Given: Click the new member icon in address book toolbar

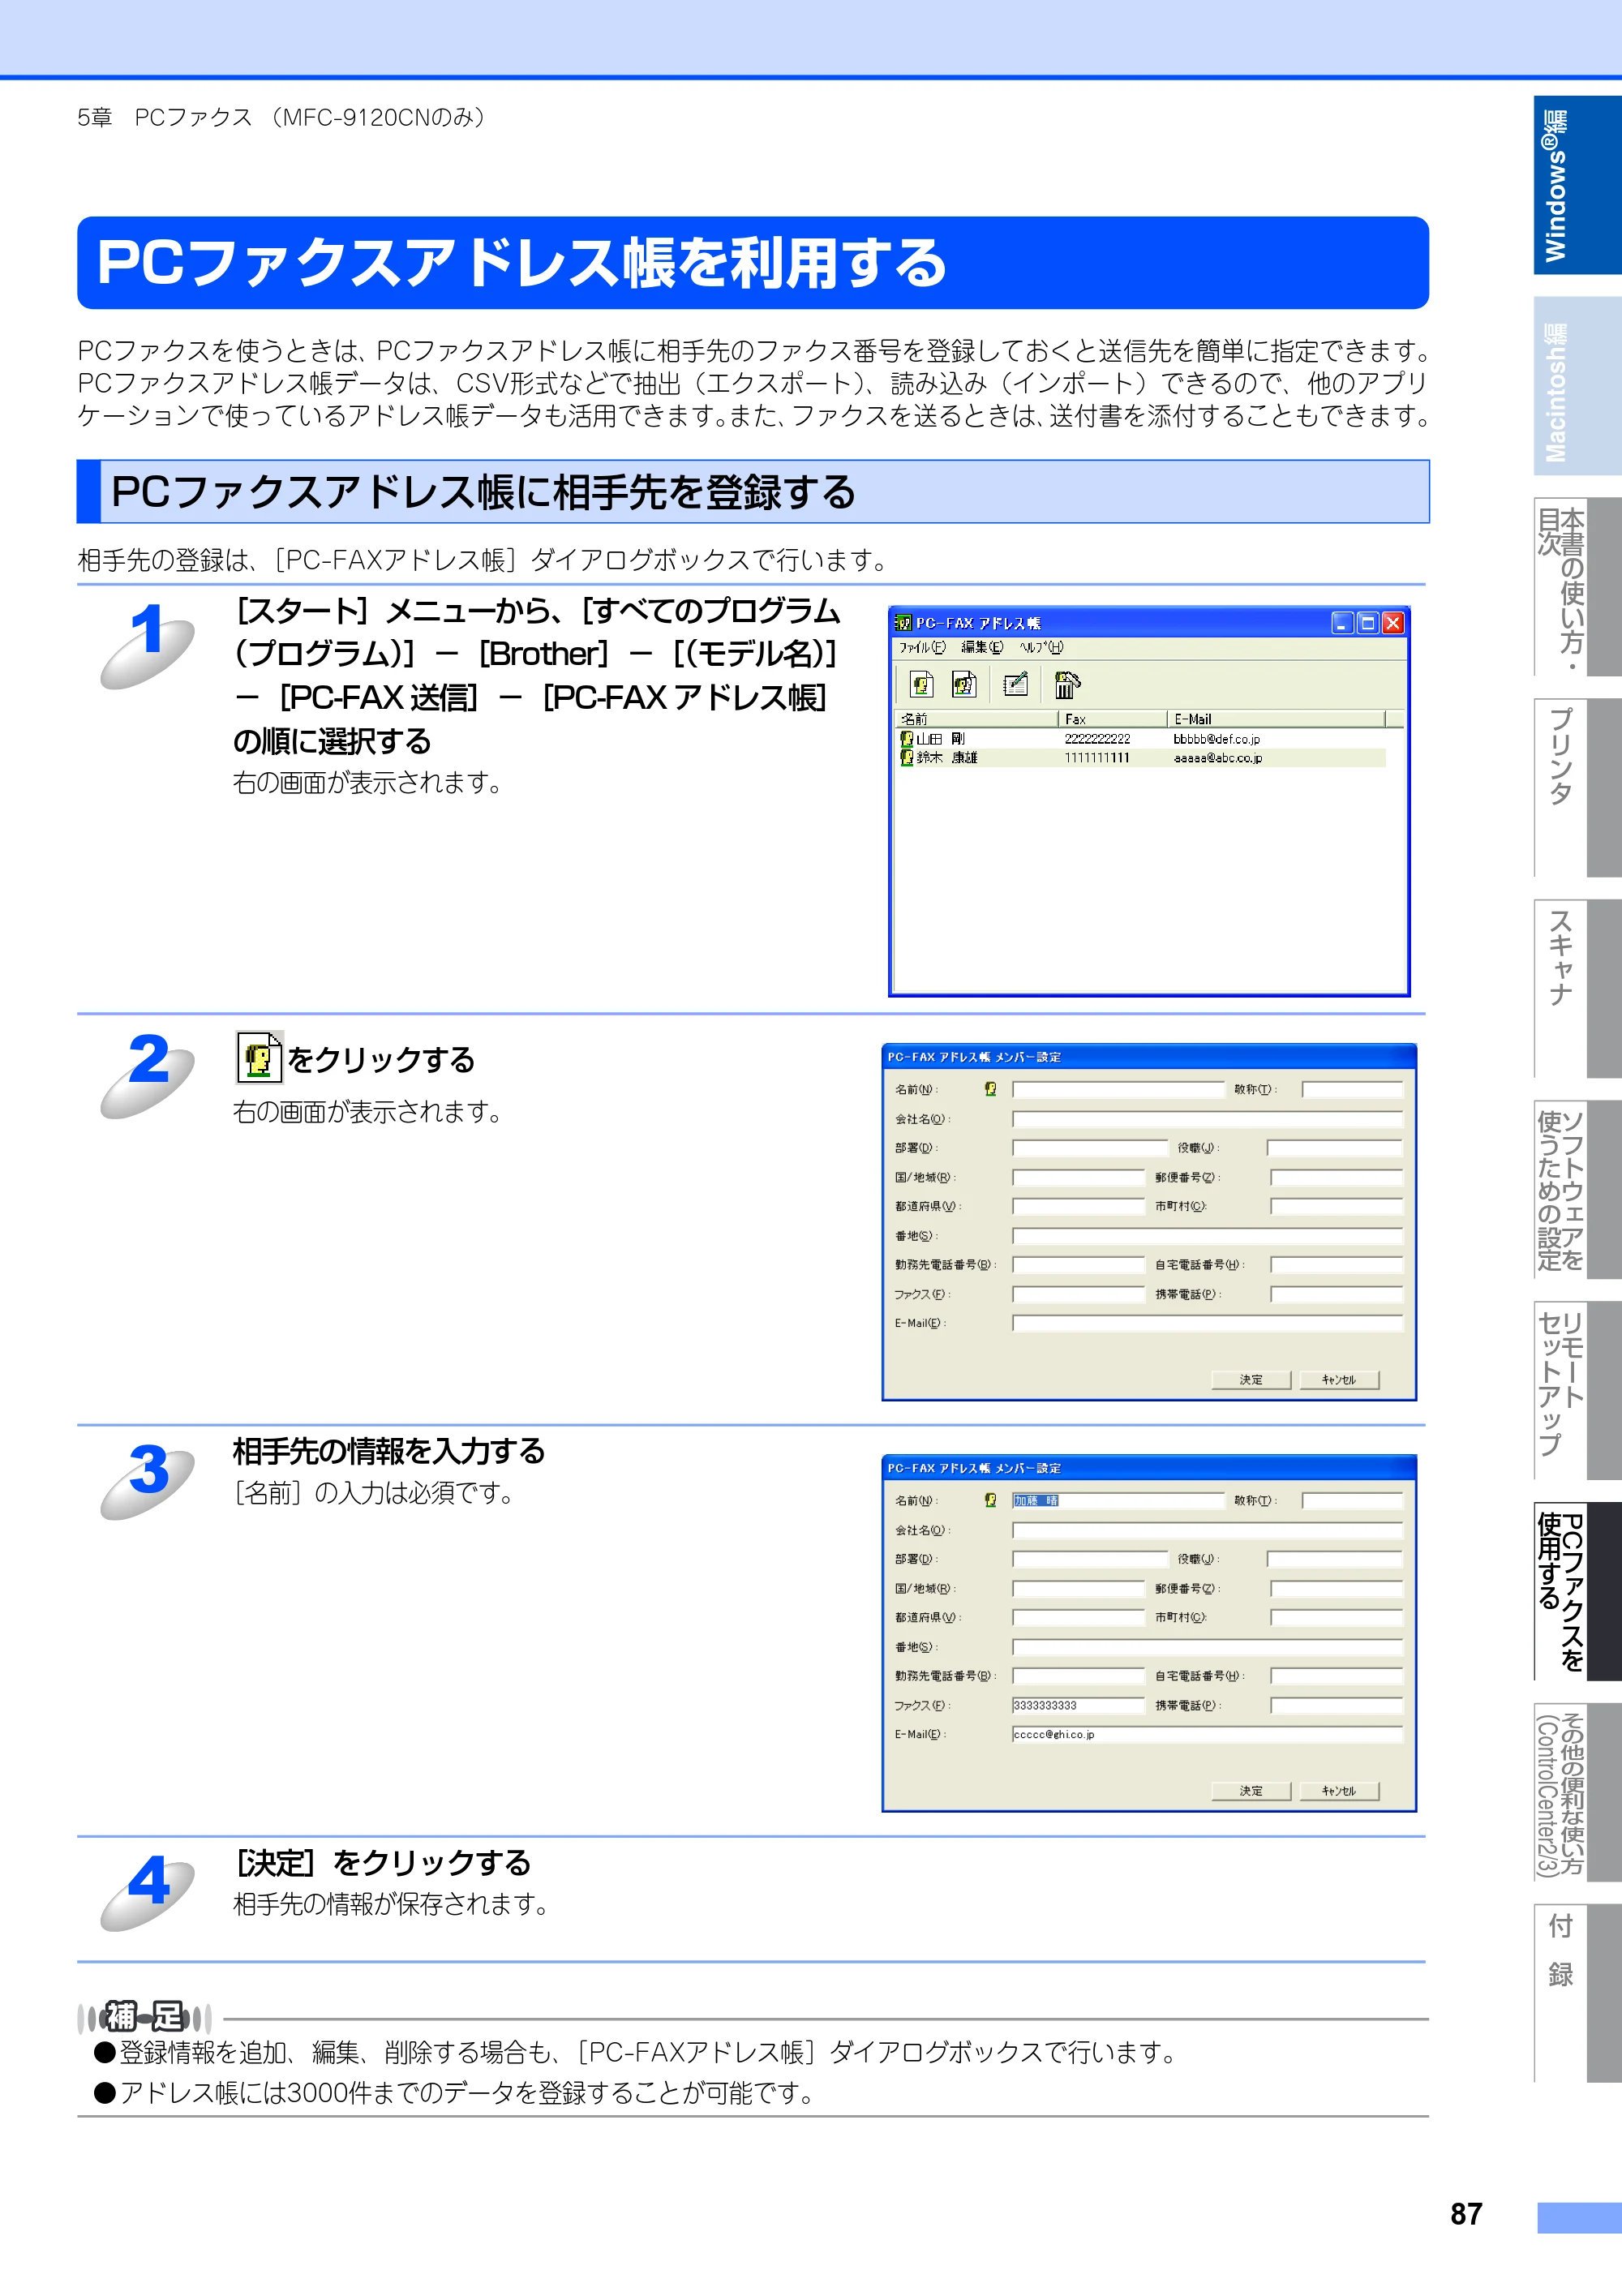Looking at the screenshot, I should click(x=921, y=684).
